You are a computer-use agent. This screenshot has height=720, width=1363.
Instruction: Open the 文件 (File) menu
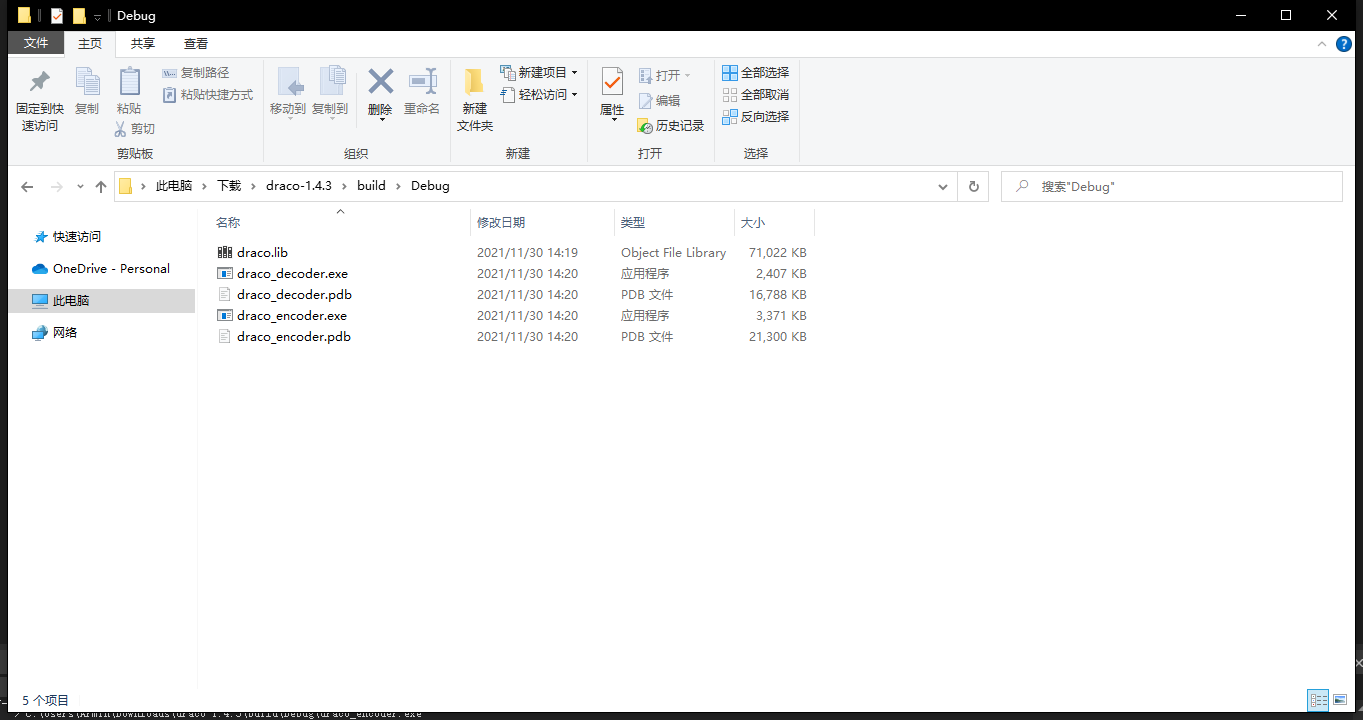point(35,43)
